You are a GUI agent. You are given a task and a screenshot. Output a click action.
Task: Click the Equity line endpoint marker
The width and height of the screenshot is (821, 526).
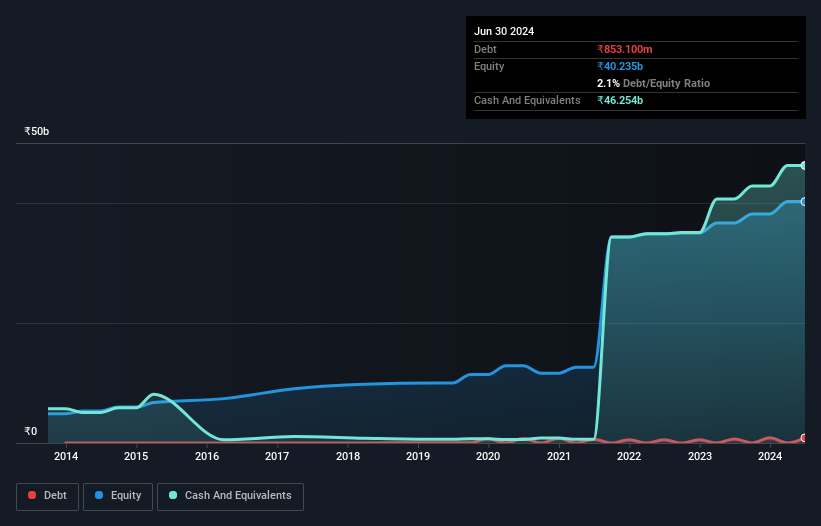[804, 202]
